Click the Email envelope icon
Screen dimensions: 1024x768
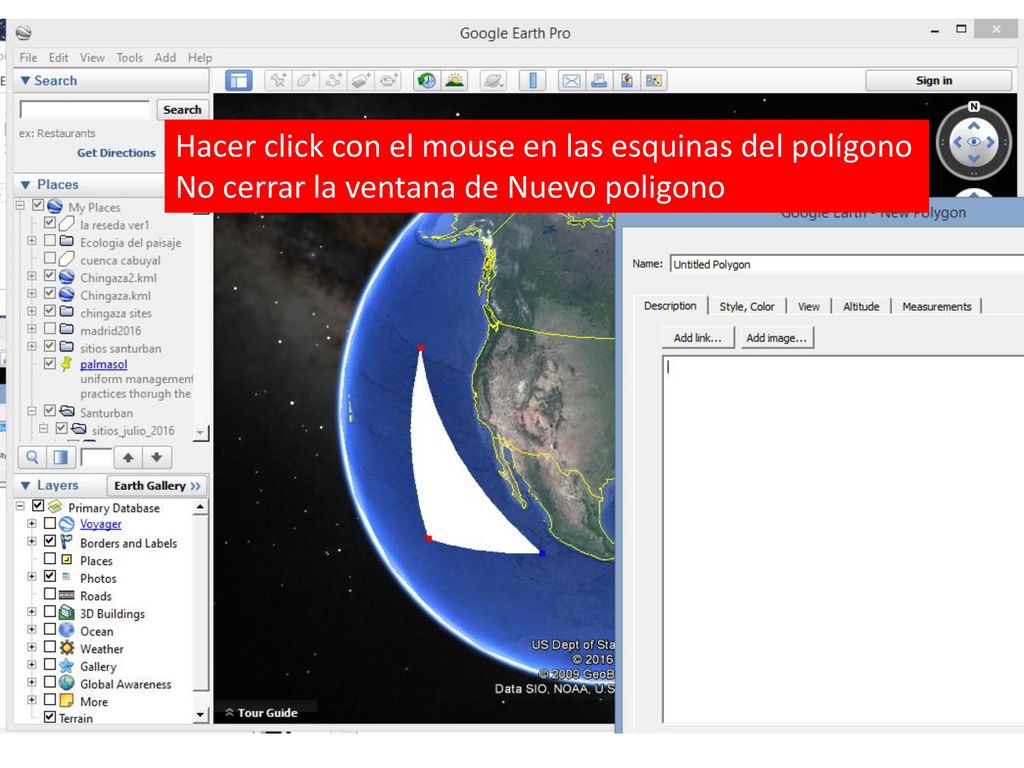(x=571, y=80)
